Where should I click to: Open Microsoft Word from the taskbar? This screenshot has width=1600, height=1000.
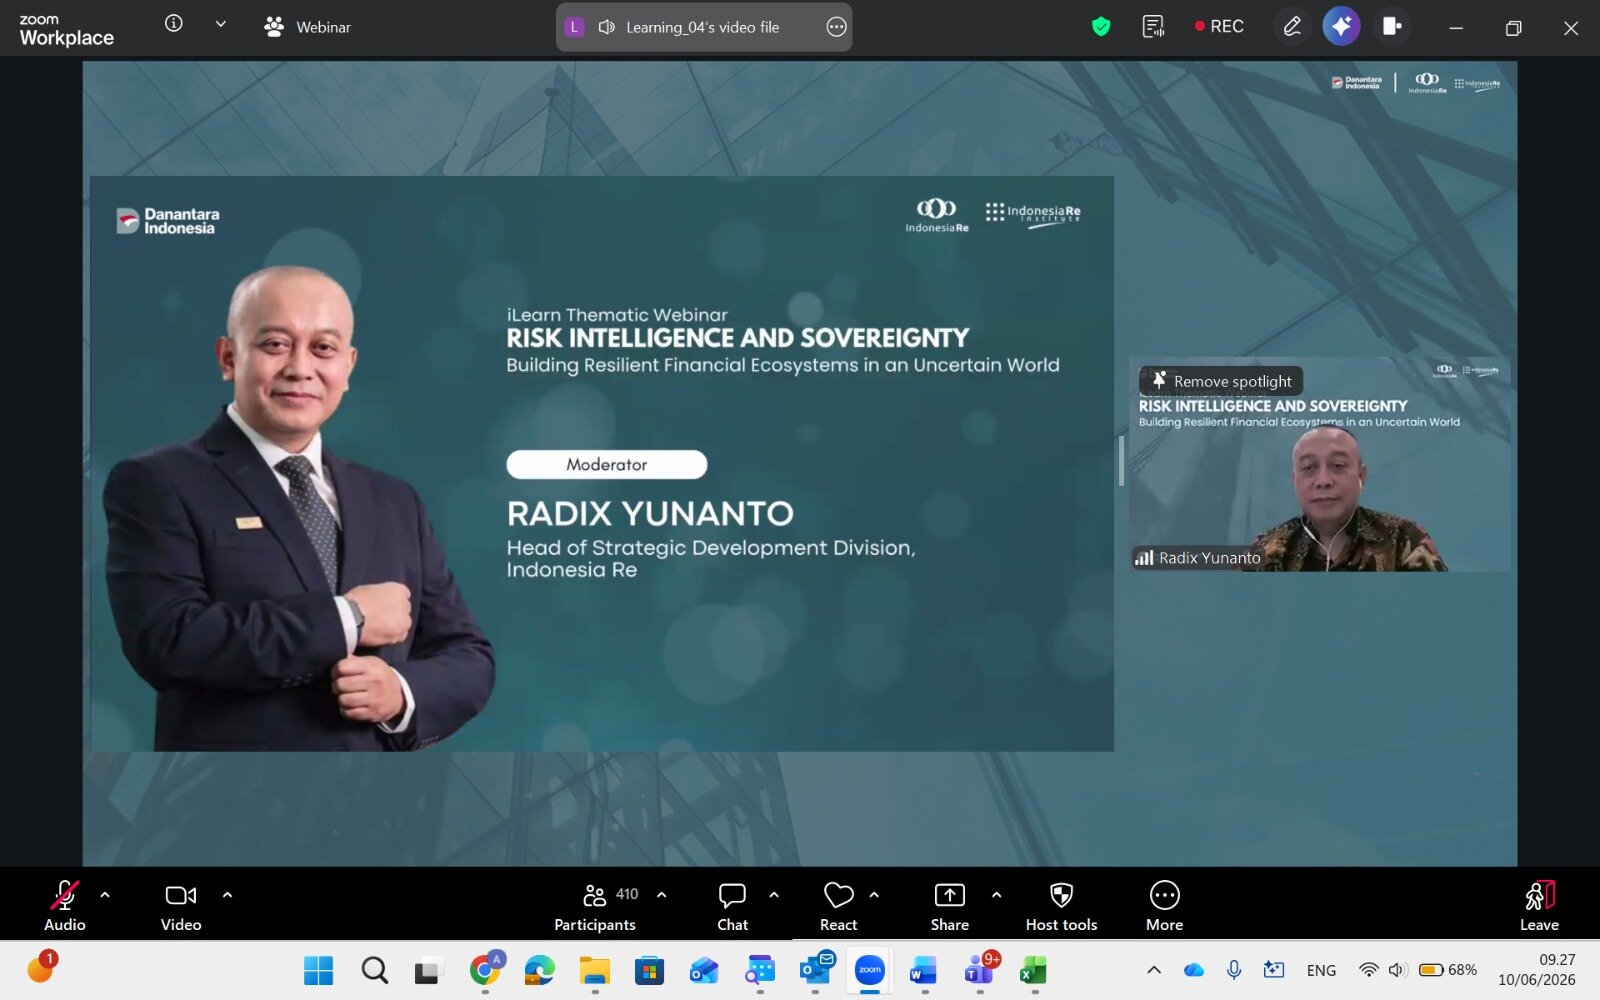[924, 970]
